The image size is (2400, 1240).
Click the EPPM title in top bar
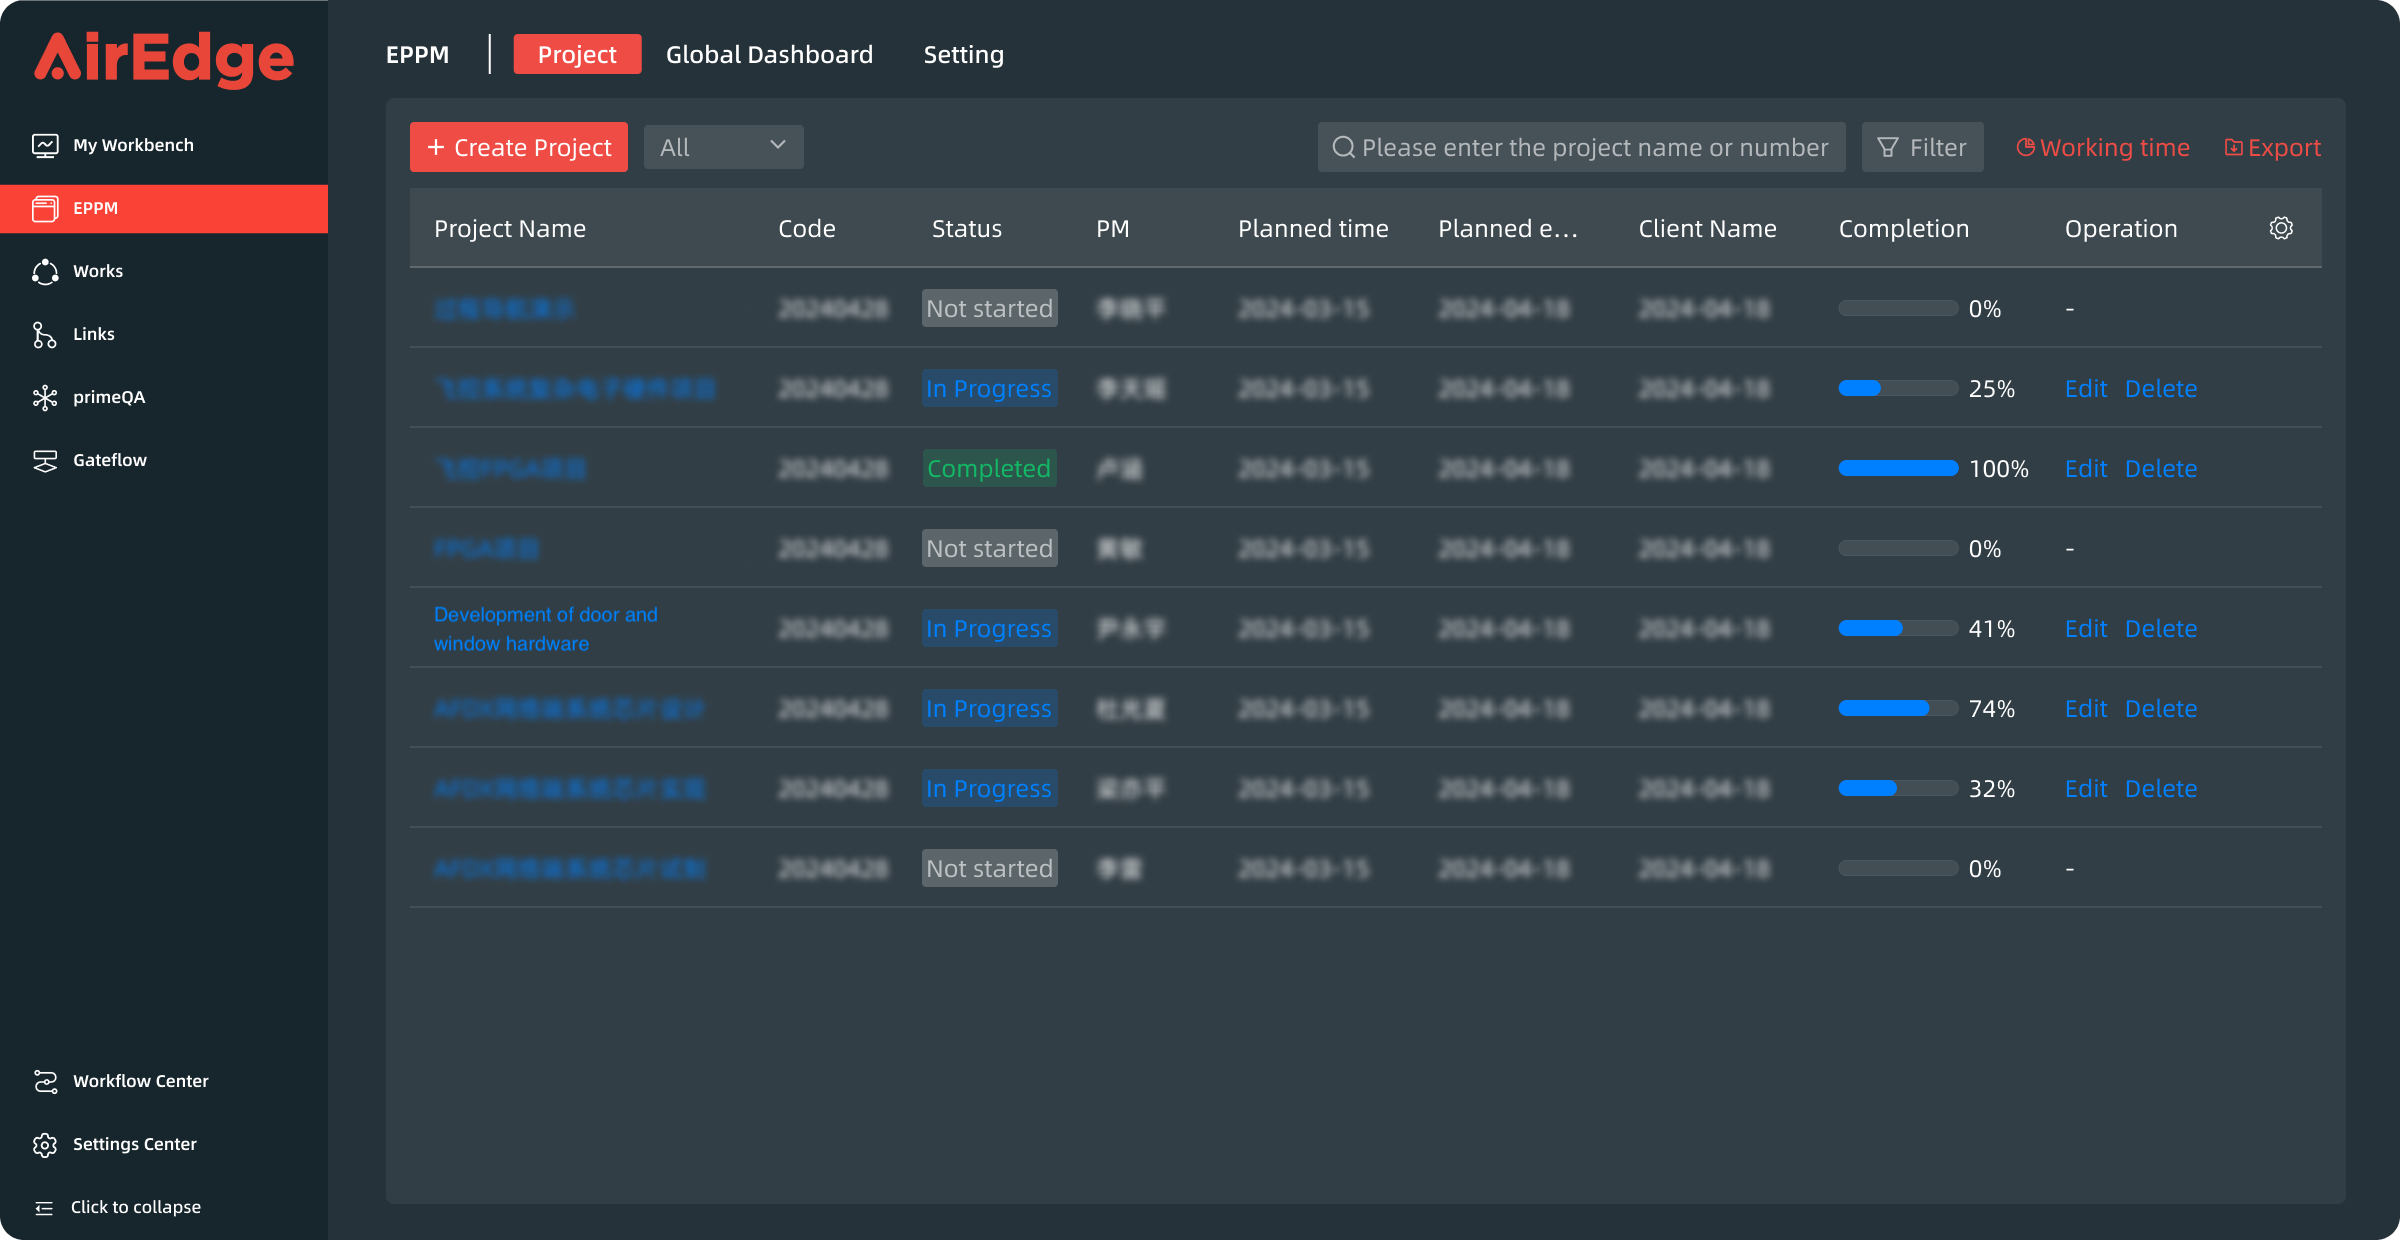coord(417,54)
